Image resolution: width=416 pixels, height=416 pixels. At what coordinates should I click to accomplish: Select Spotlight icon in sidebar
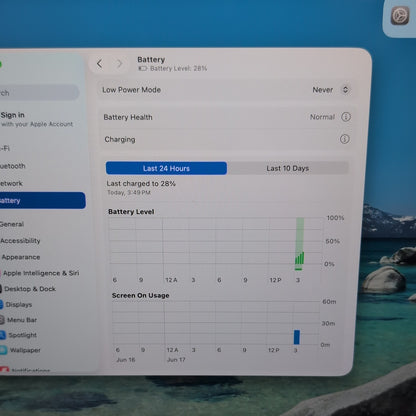pos(2,335)
